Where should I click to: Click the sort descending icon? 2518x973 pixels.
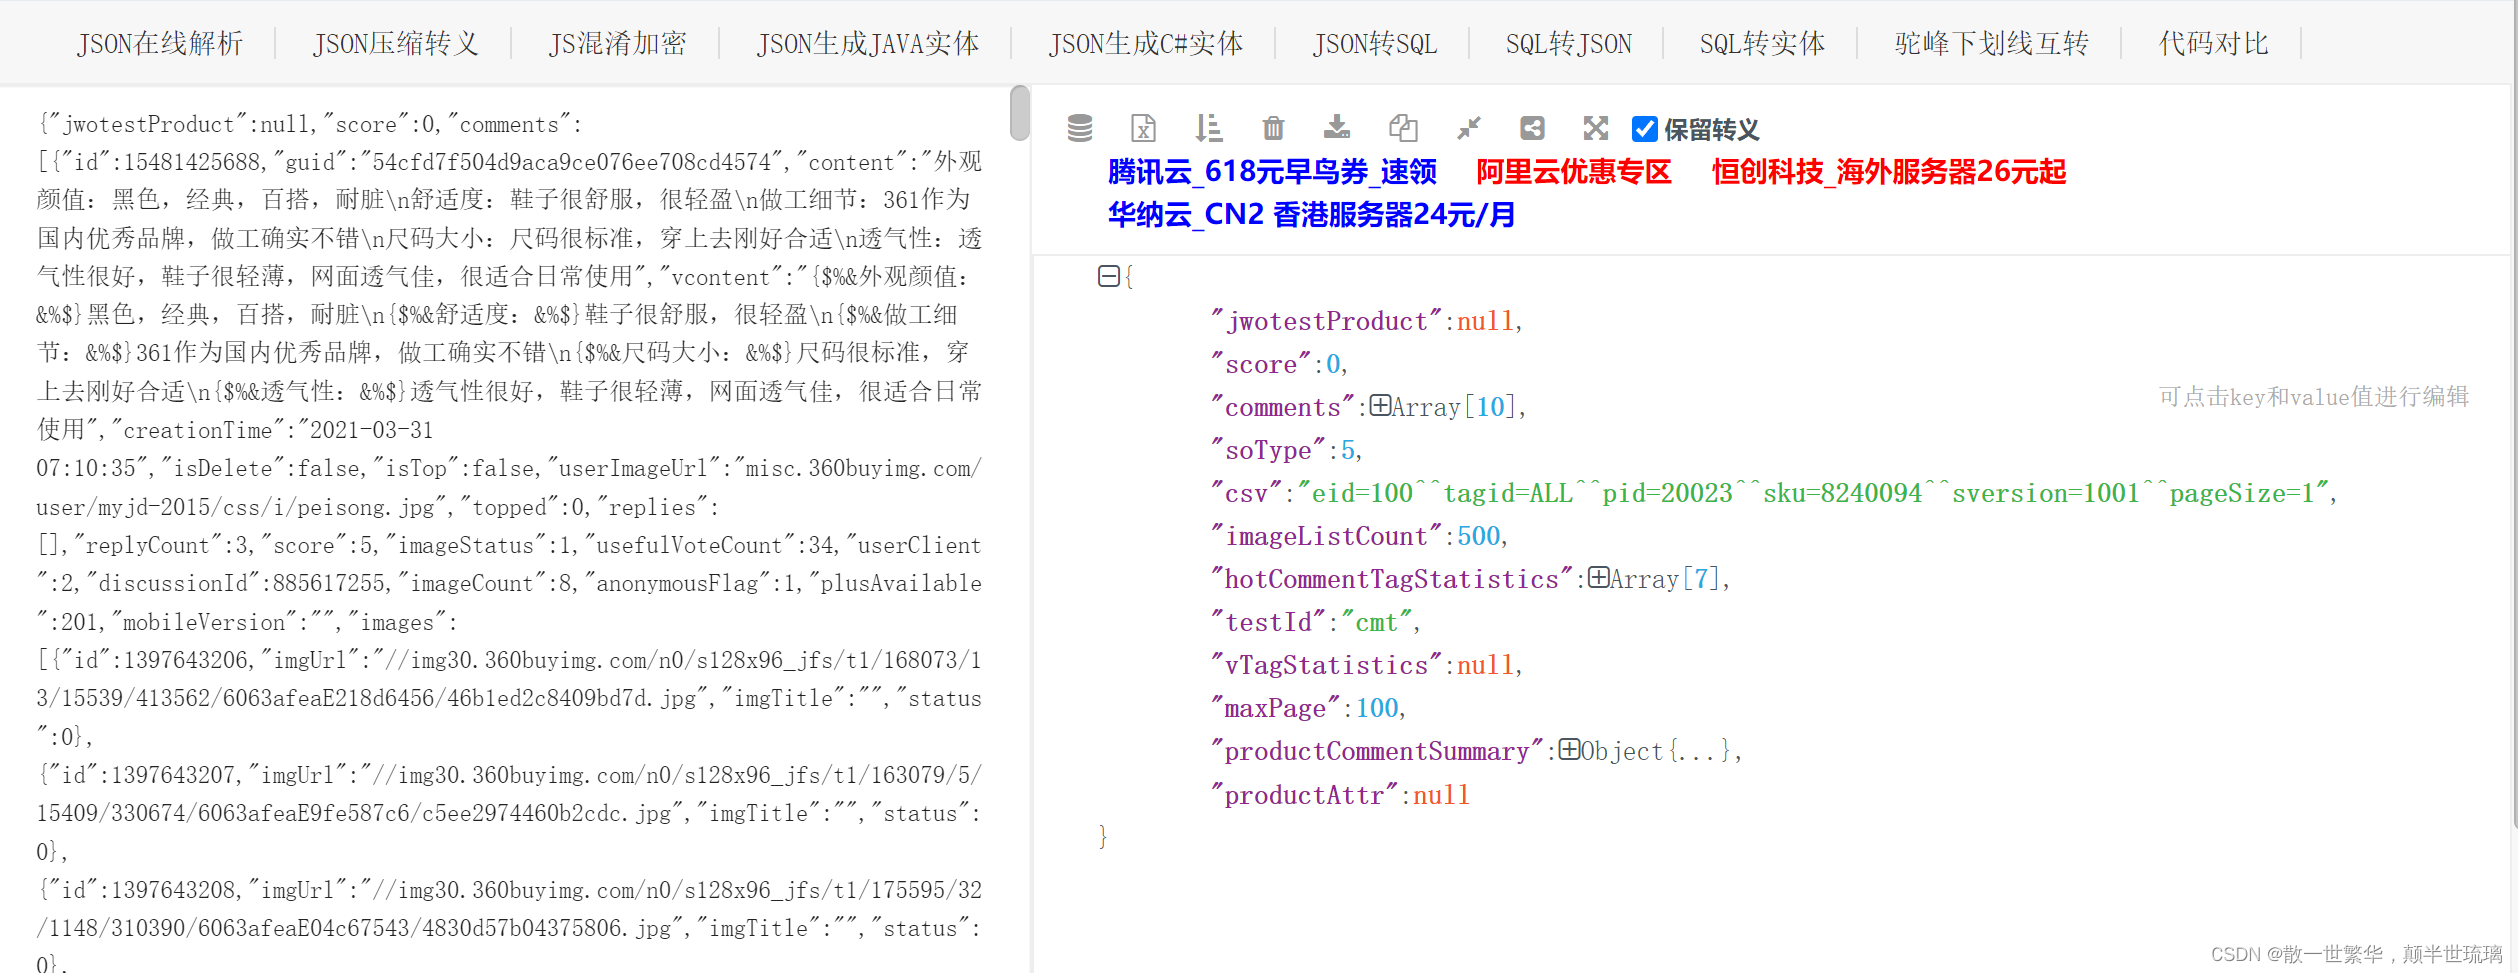click(1208, 128)
